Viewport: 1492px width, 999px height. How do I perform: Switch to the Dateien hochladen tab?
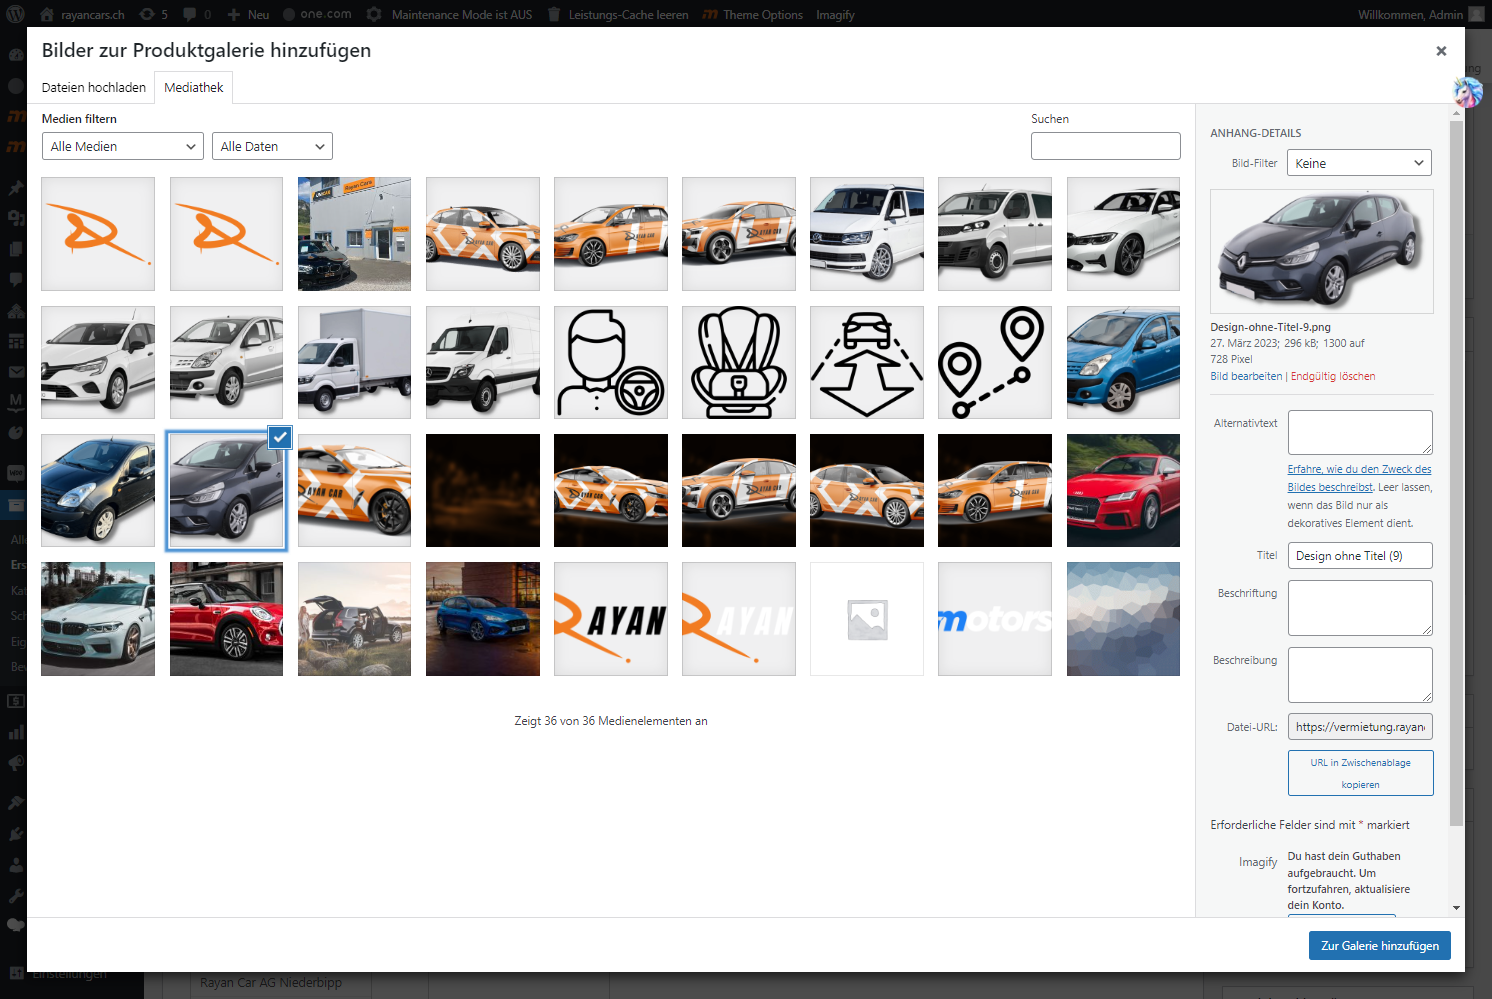click(x=94, y=88)
